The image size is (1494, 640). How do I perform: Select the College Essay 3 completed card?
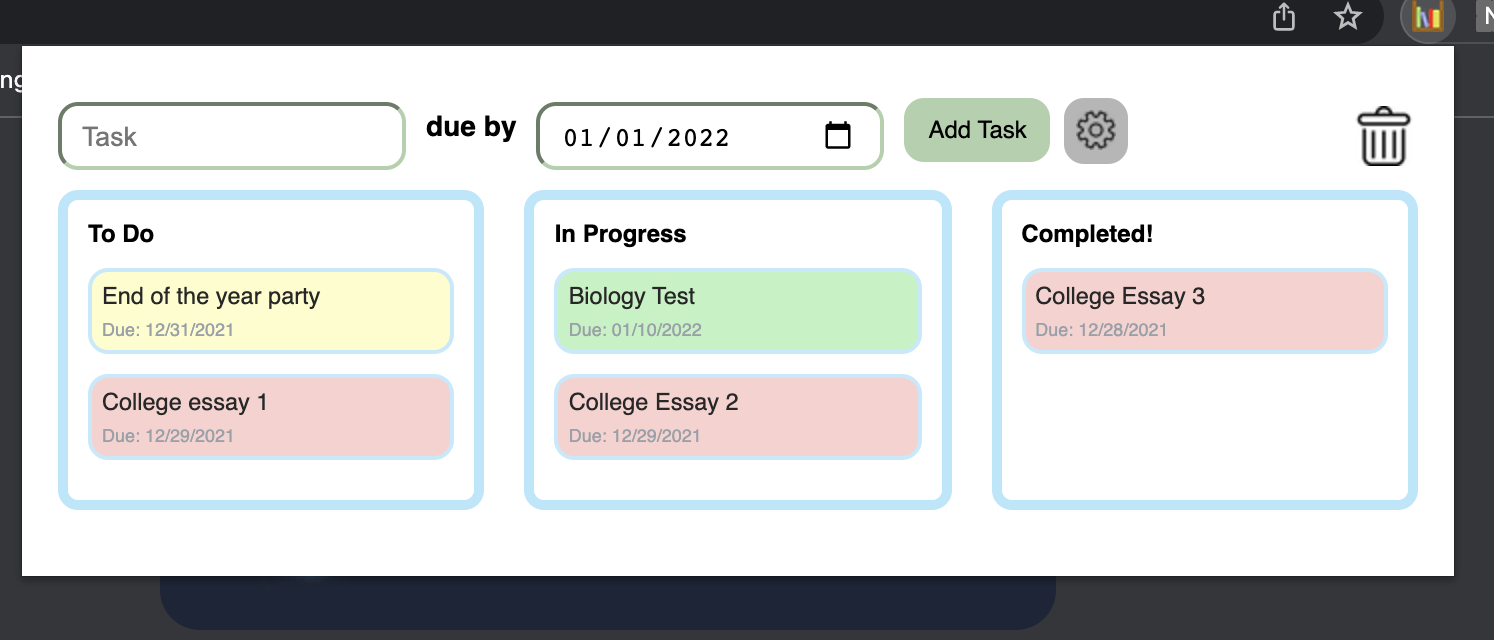[x=1204, y=310]
